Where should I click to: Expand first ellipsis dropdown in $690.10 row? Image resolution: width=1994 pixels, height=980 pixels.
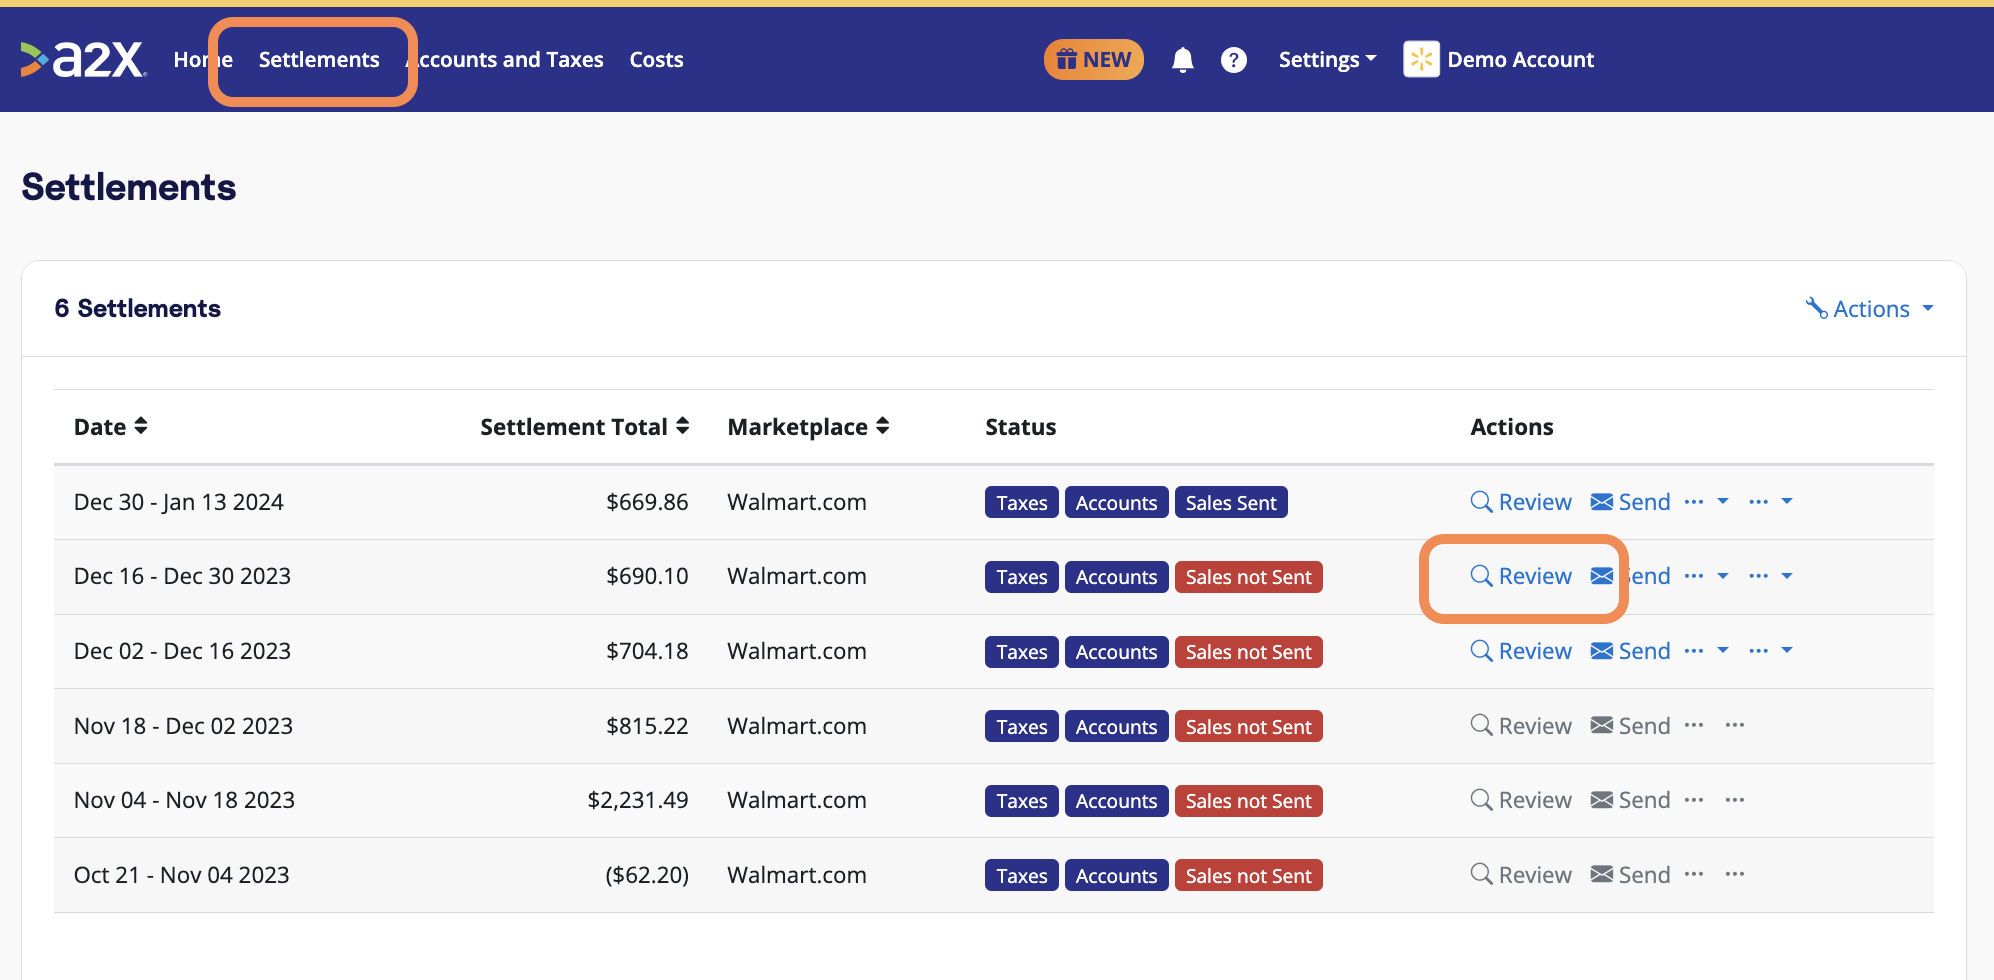pyautogui.click(x=1706, y=576)
